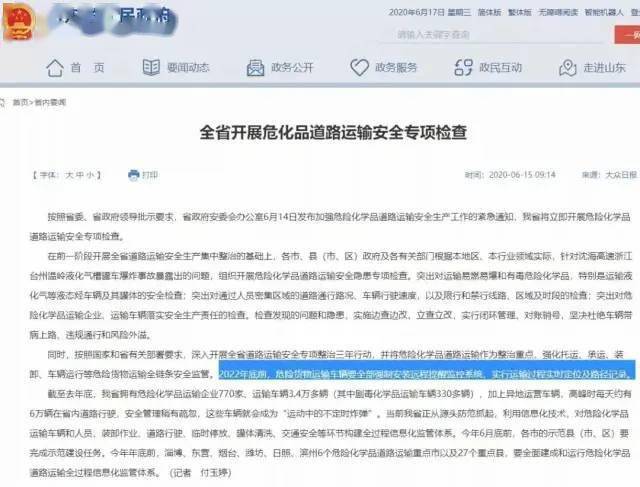The image size is (640, 487).
Task: Open the 要闻动态 navigation menu
Action: [x=188, y=68]
